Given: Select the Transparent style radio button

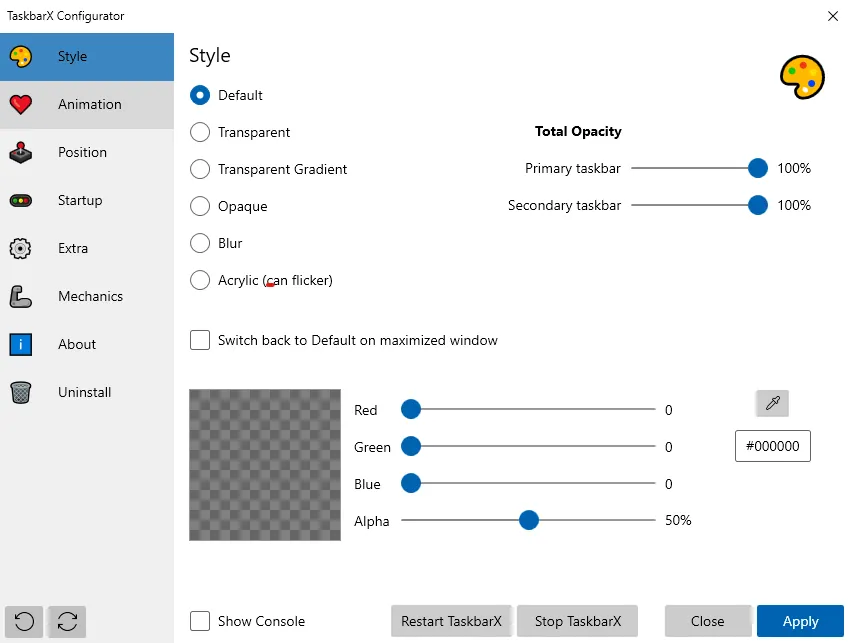Looking at the screenshot, I should click(200, 132).
